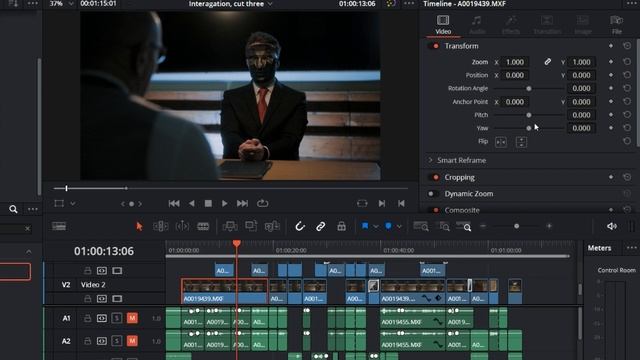Viewport: 640px width, 360px height.
Task: Toggle Position Lock padlock icon
Action: 341,226
